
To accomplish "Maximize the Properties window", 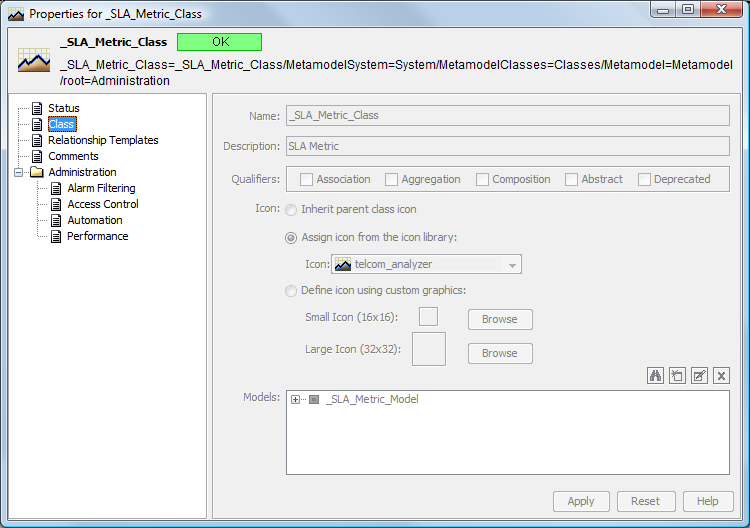I will [x=688, y=10].
